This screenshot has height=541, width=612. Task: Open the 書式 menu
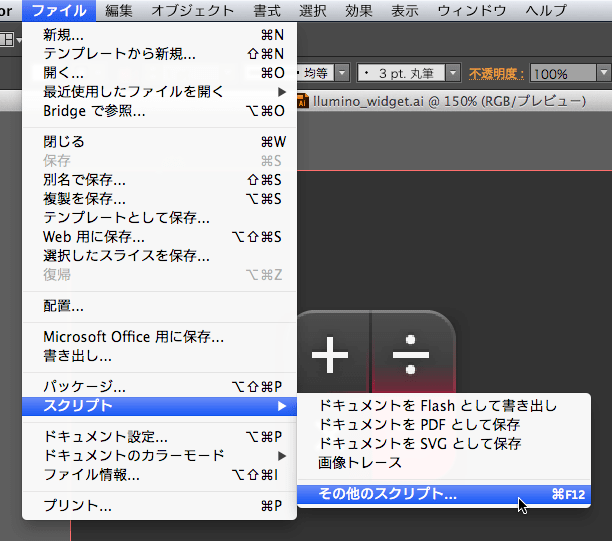click(267, 11)
